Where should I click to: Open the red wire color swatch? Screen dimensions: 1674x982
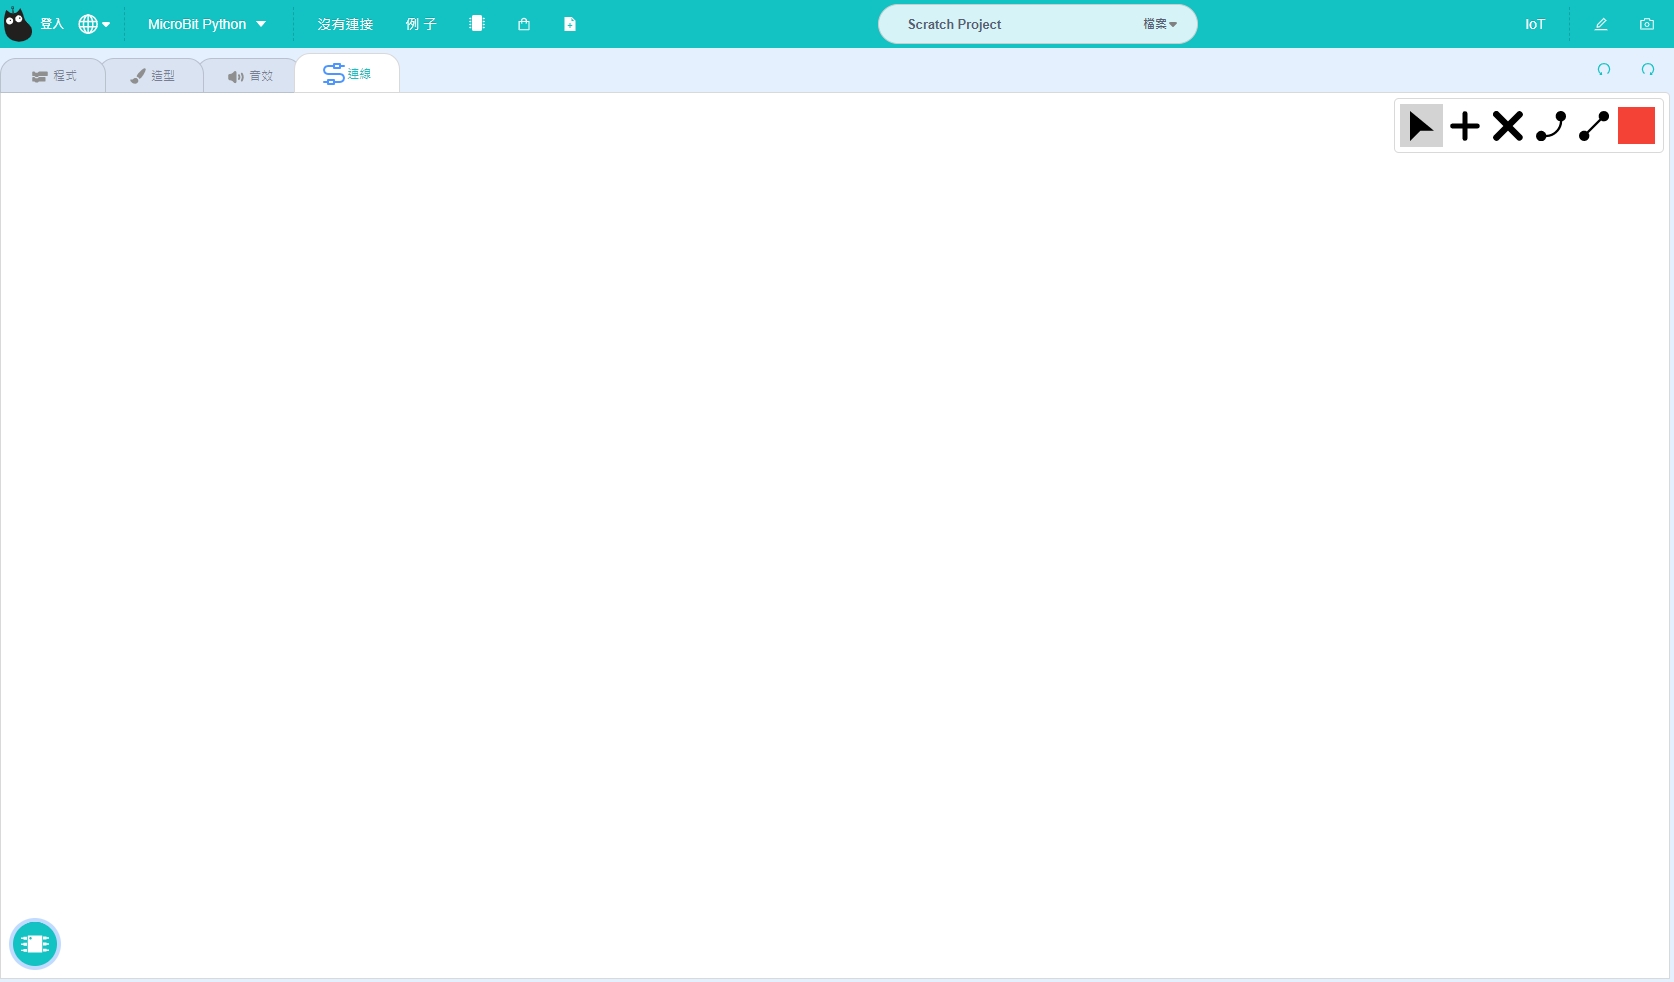[1636, 126]
